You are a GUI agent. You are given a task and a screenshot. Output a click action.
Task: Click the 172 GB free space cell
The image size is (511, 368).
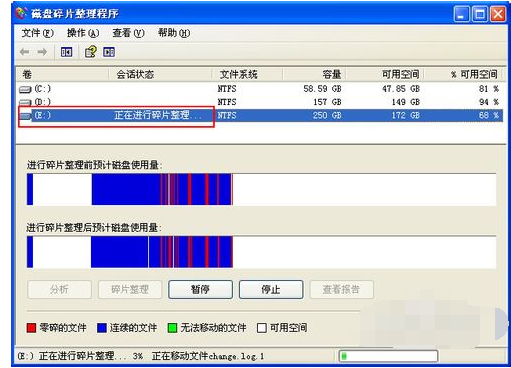pos(406,115)
